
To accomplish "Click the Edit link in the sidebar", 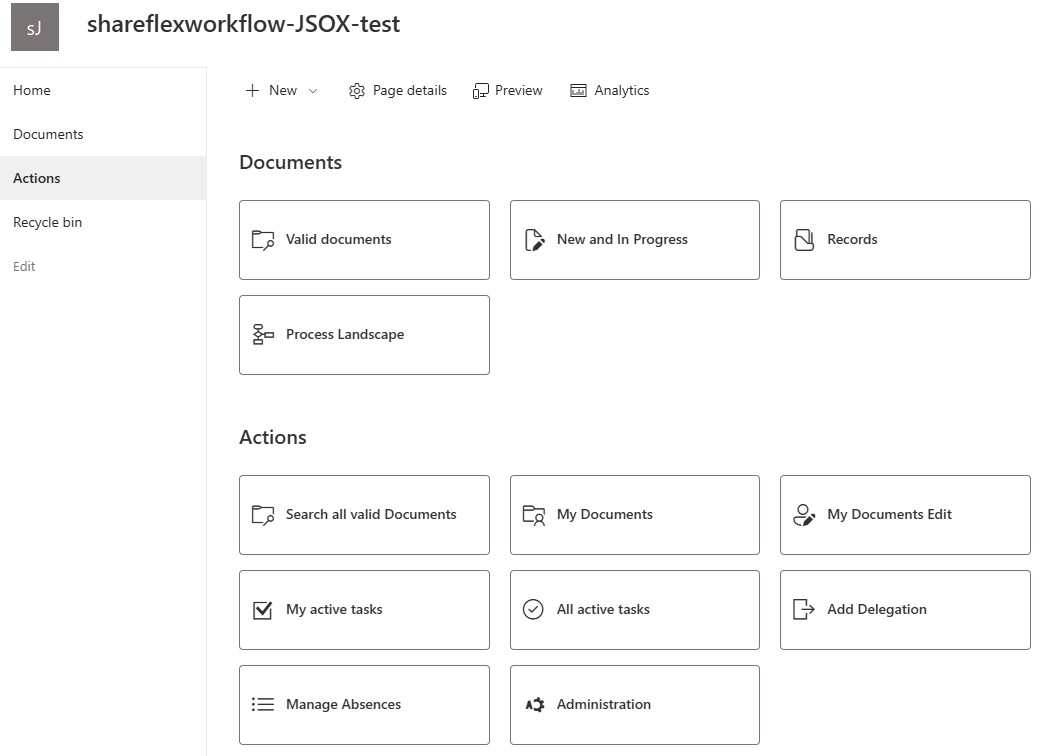I will (x=24, y=266).
